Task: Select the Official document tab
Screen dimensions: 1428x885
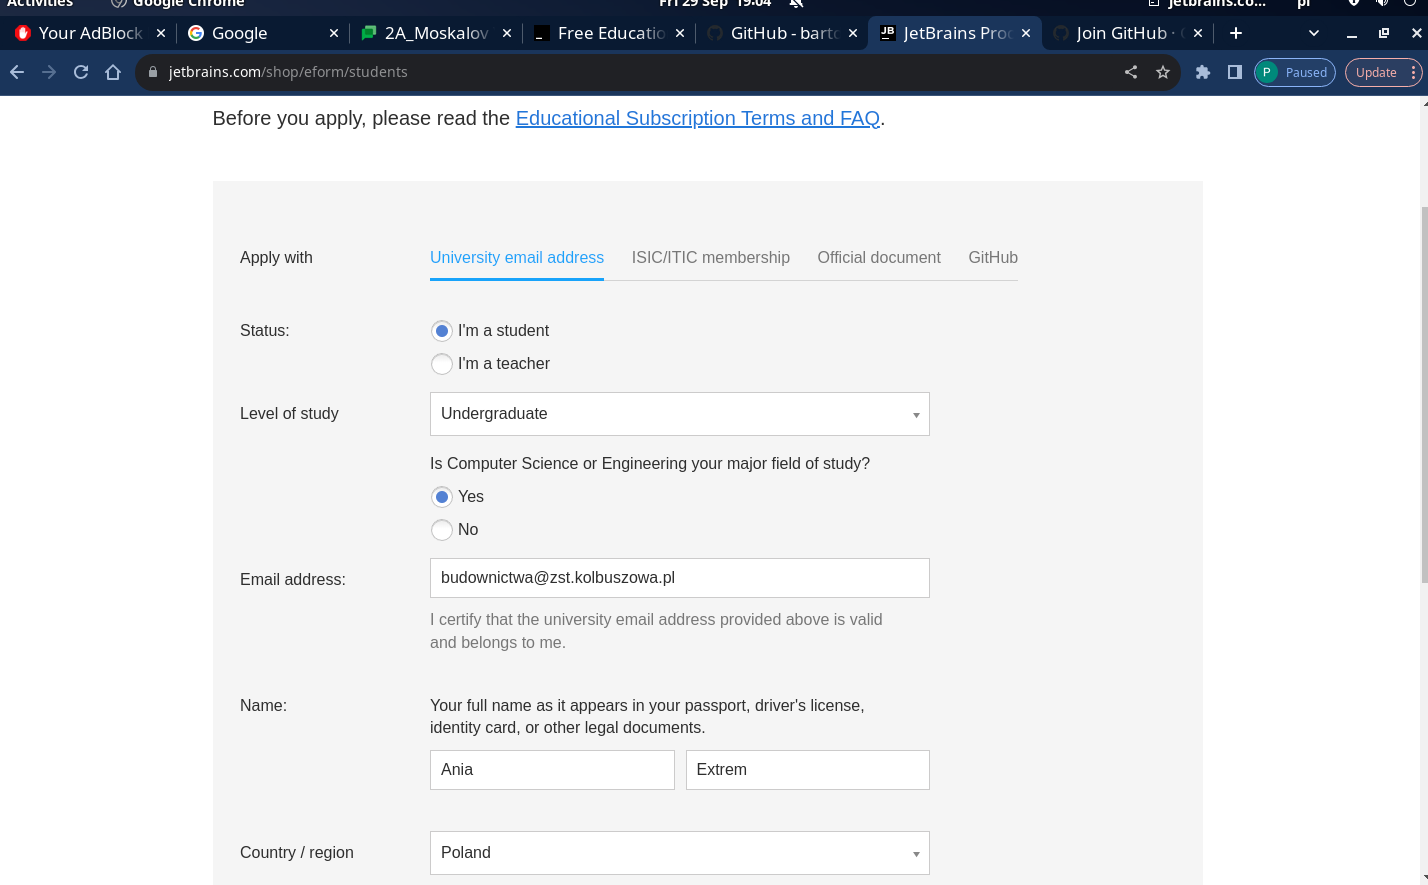Action: [x=879, y=257]
